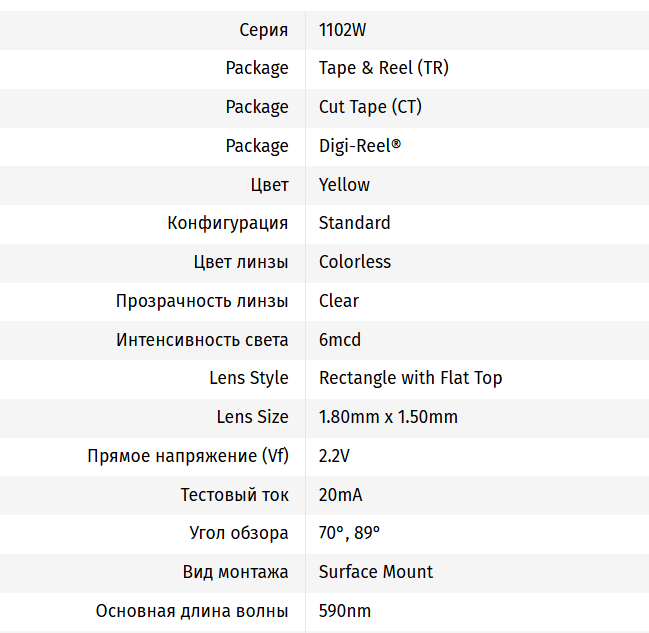
Task: Click the series value 1102W
Action: 342,30
